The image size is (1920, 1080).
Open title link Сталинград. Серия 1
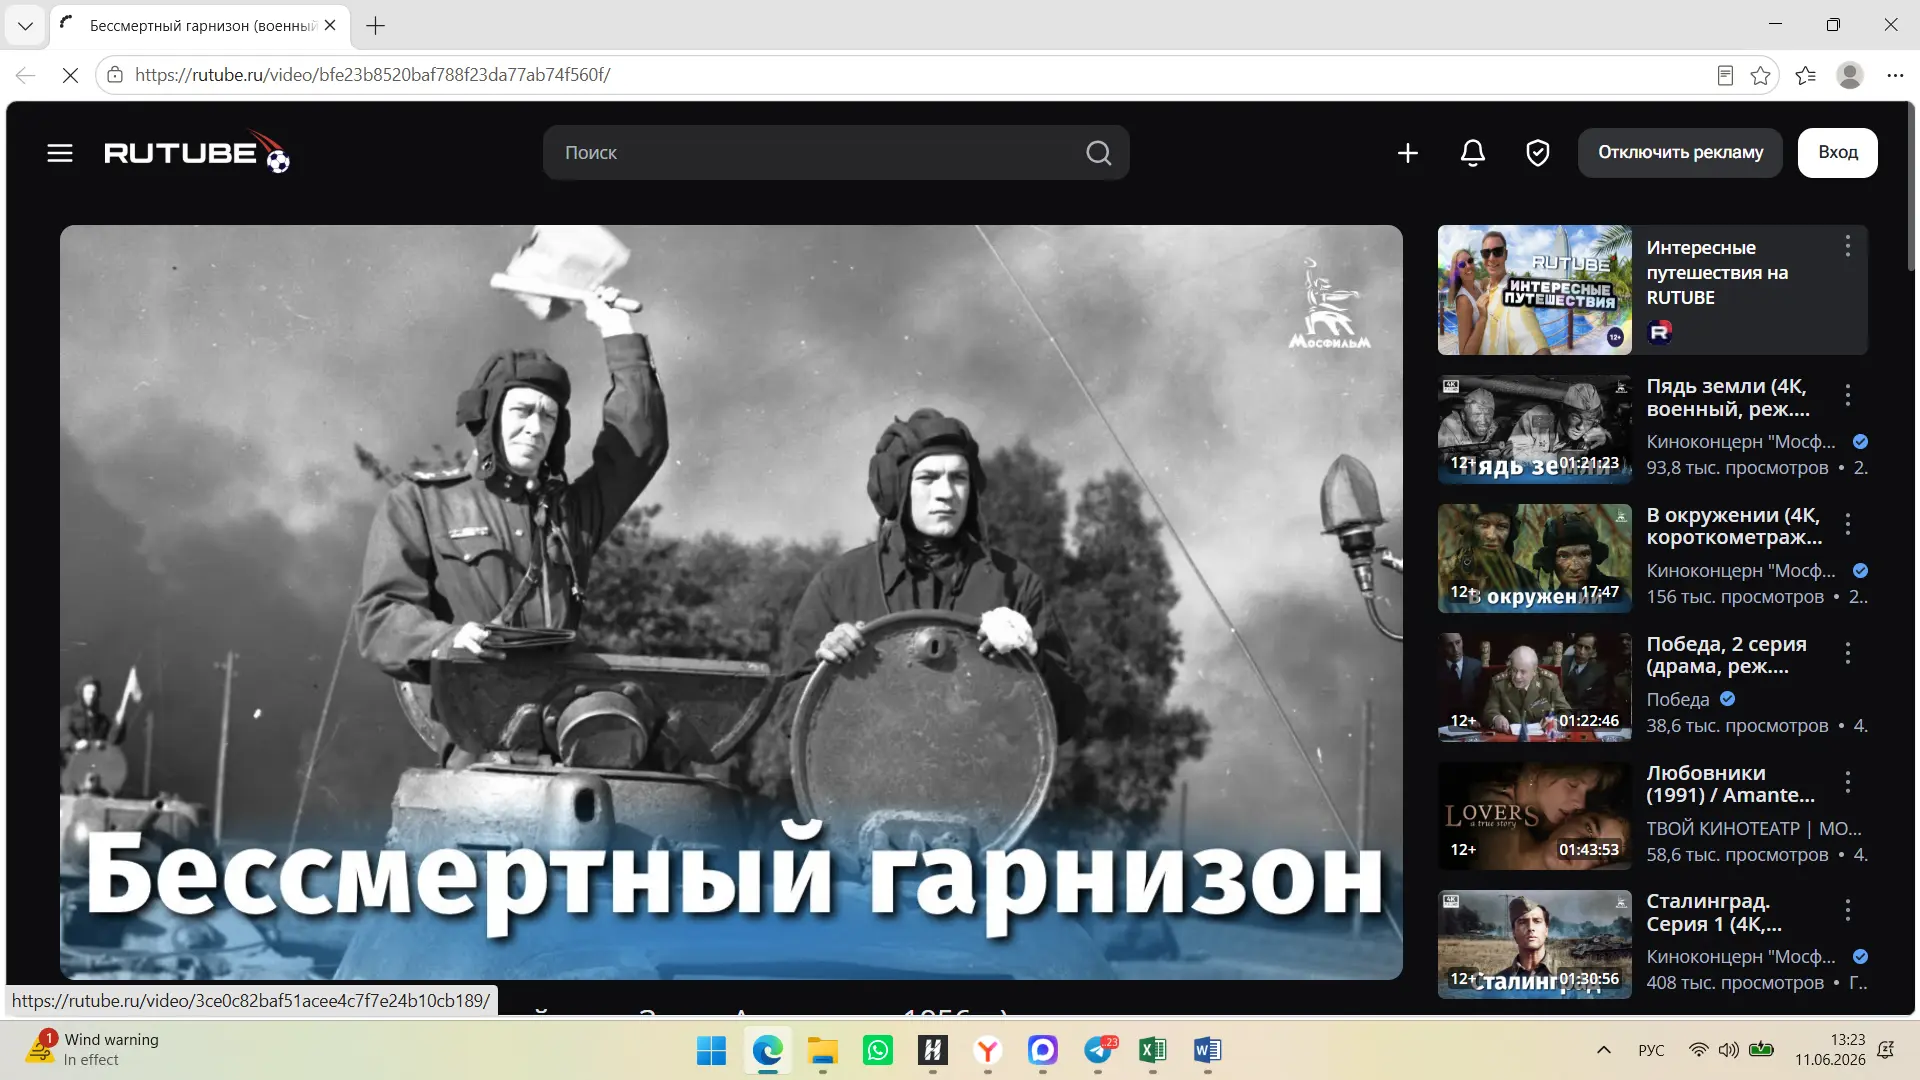pyautogui.click(x=1713, y=912)
